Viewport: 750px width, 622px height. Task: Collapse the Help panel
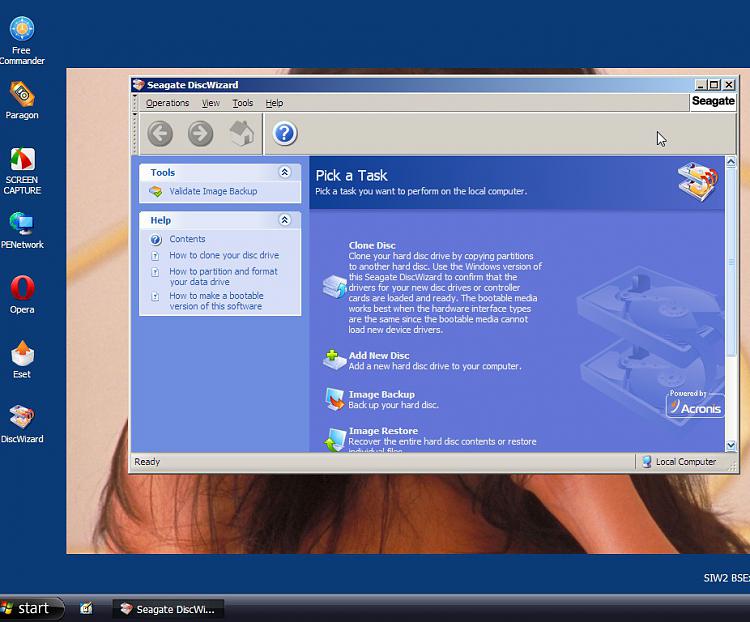(x=285, y=220)
